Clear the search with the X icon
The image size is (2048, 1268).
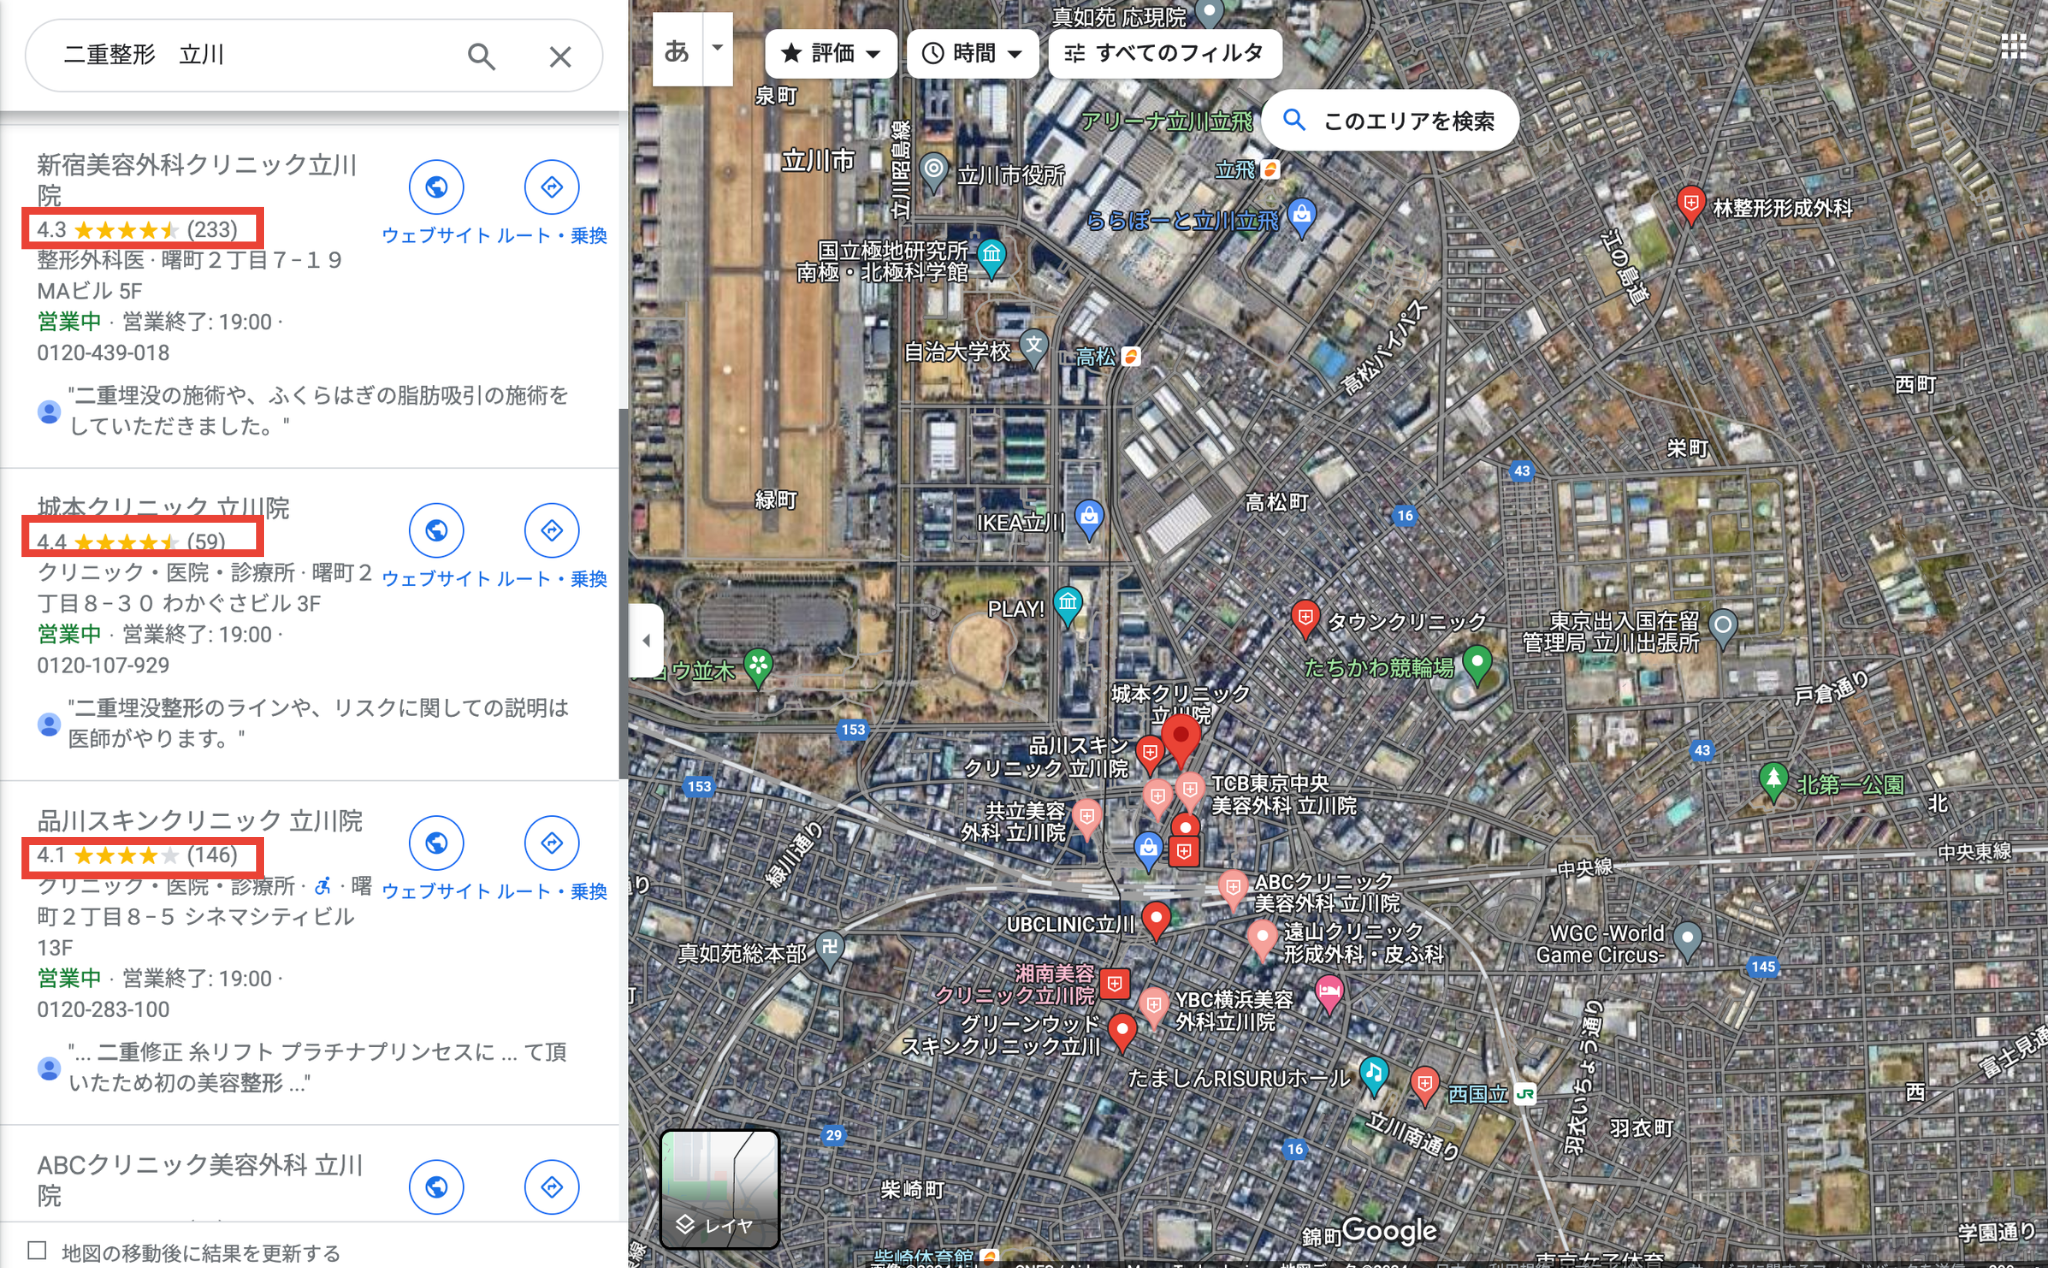560,56
